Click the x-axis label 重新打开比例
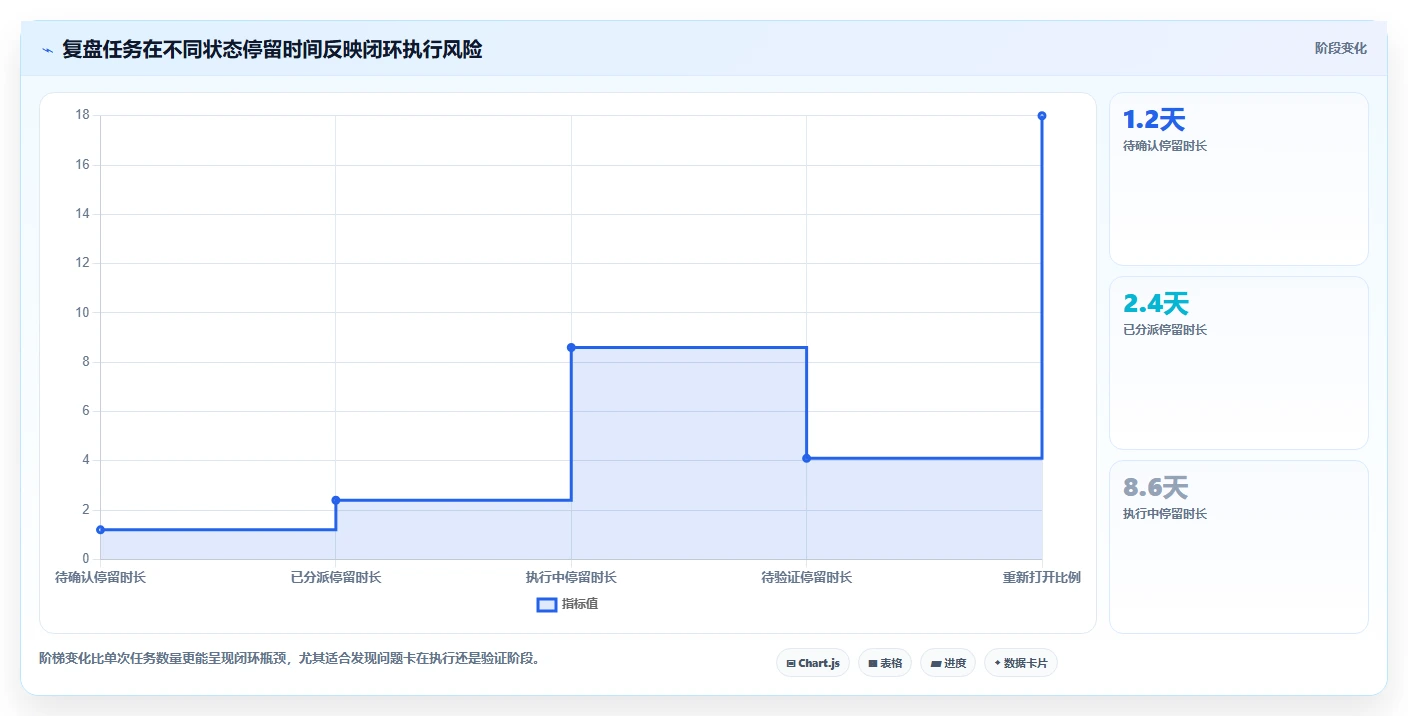The height and width of the screenshot is (716, 1408). [x=1042, y=577]
